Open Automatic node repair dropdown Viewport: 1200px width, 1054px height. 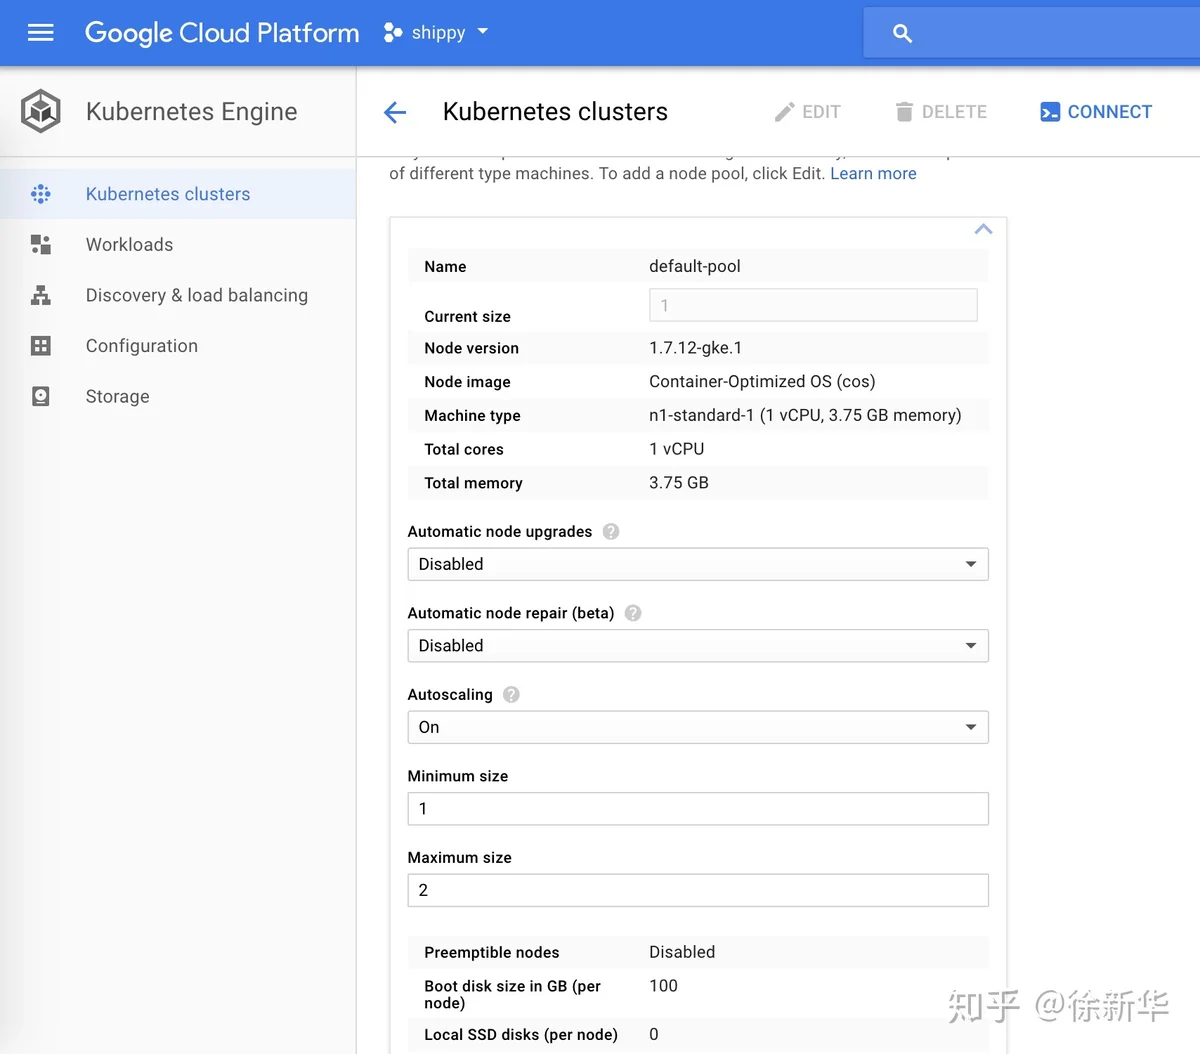(x=698, y=646)
